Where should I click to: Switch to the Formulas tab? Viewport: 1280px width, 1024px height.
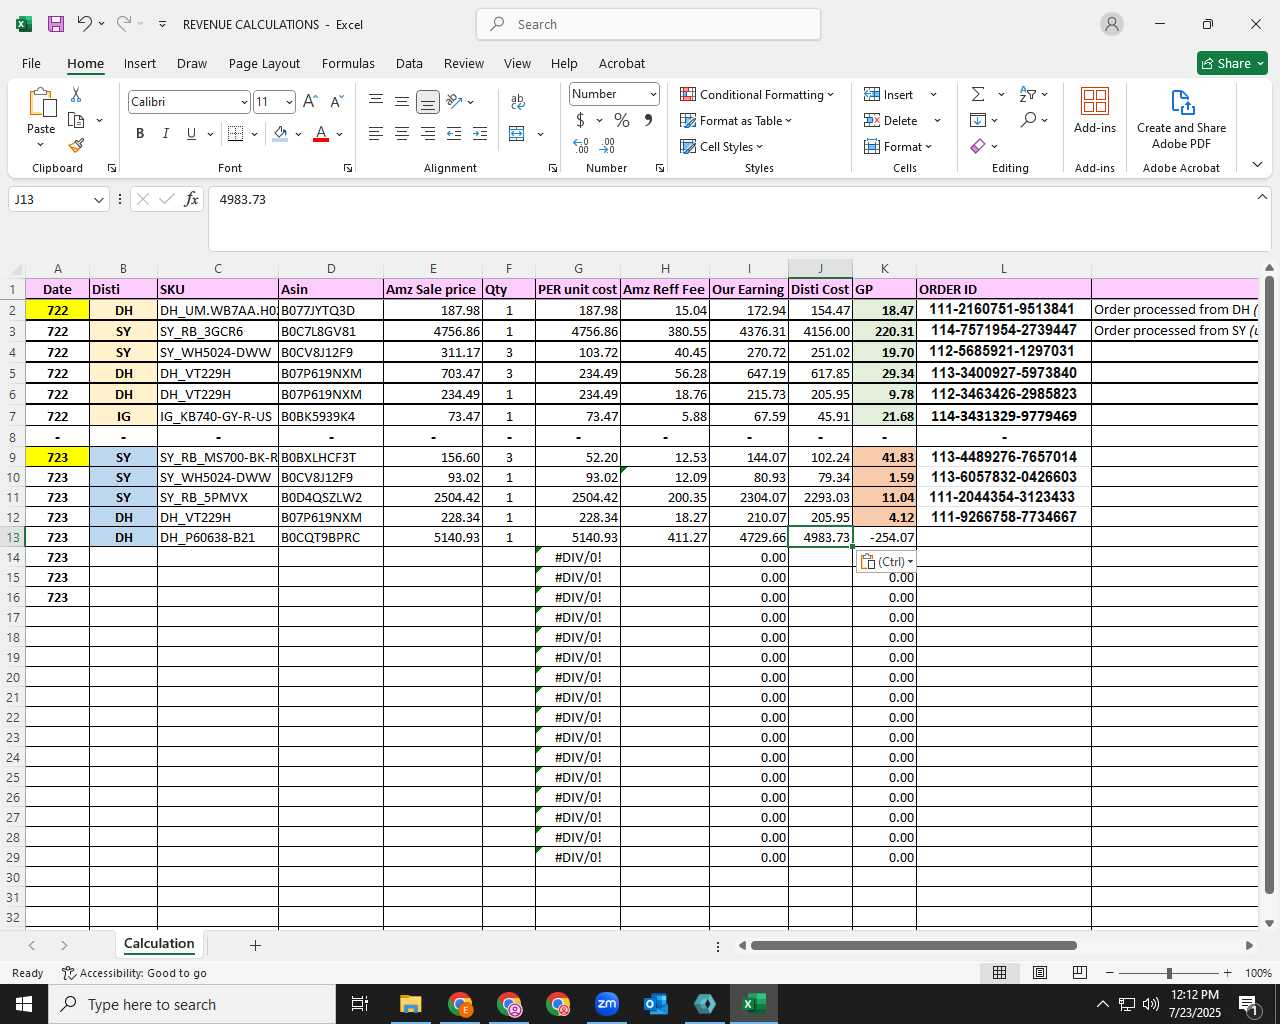pyautogui.click(x=348, y=63)
